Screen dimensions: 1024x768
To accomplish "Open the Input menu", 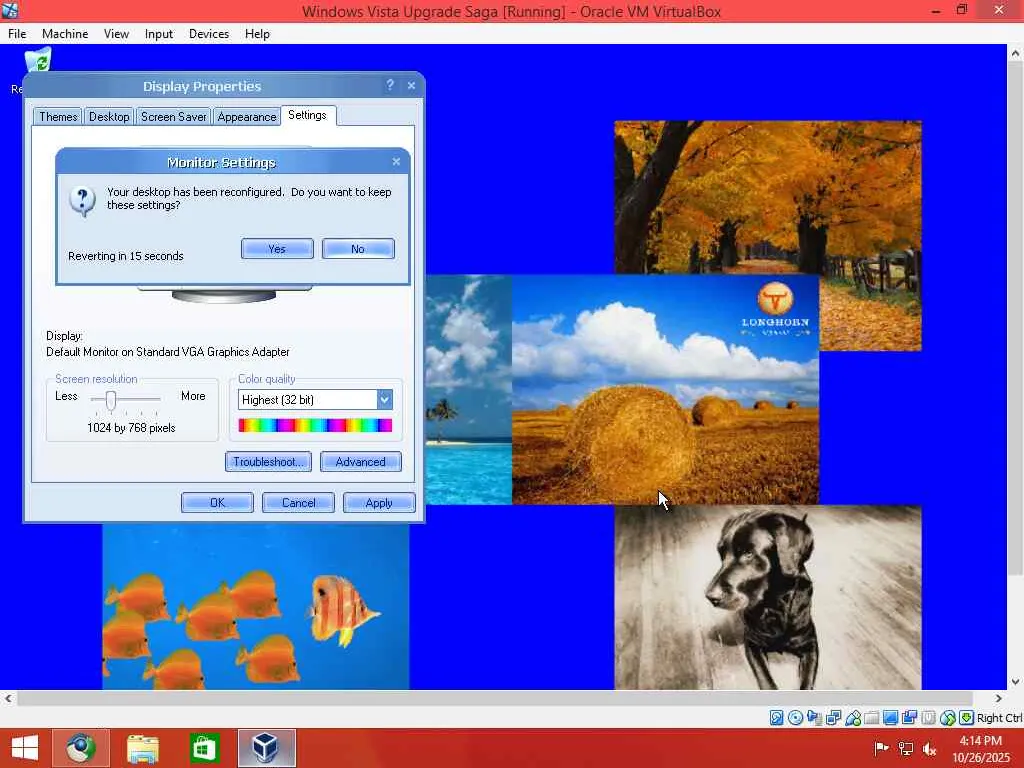I will [159, 34].
